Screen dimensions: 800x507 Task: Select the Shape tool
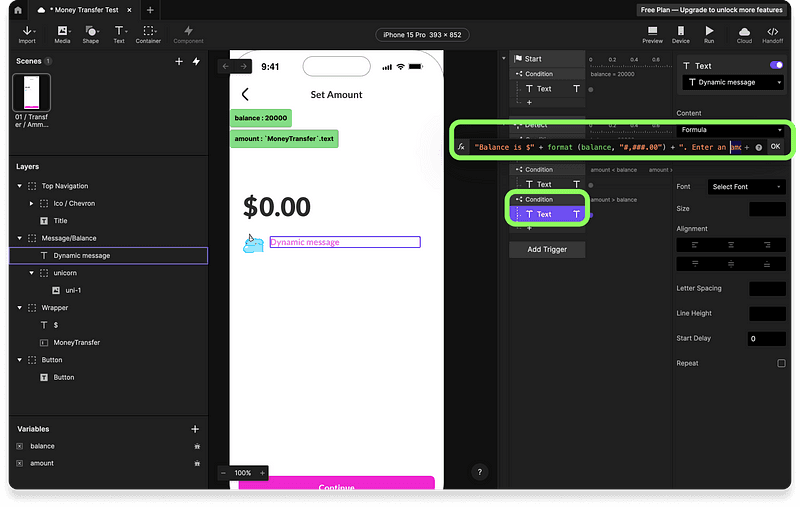91,35
